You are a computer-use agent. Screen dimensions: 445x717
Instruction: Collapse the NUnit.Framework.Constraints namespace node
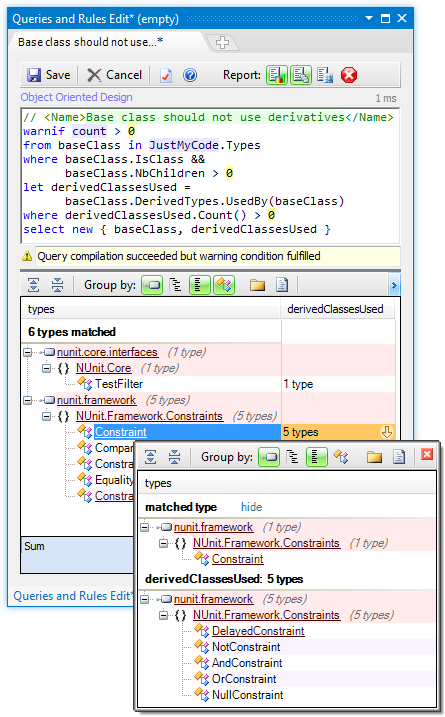[x=46, y=416]
